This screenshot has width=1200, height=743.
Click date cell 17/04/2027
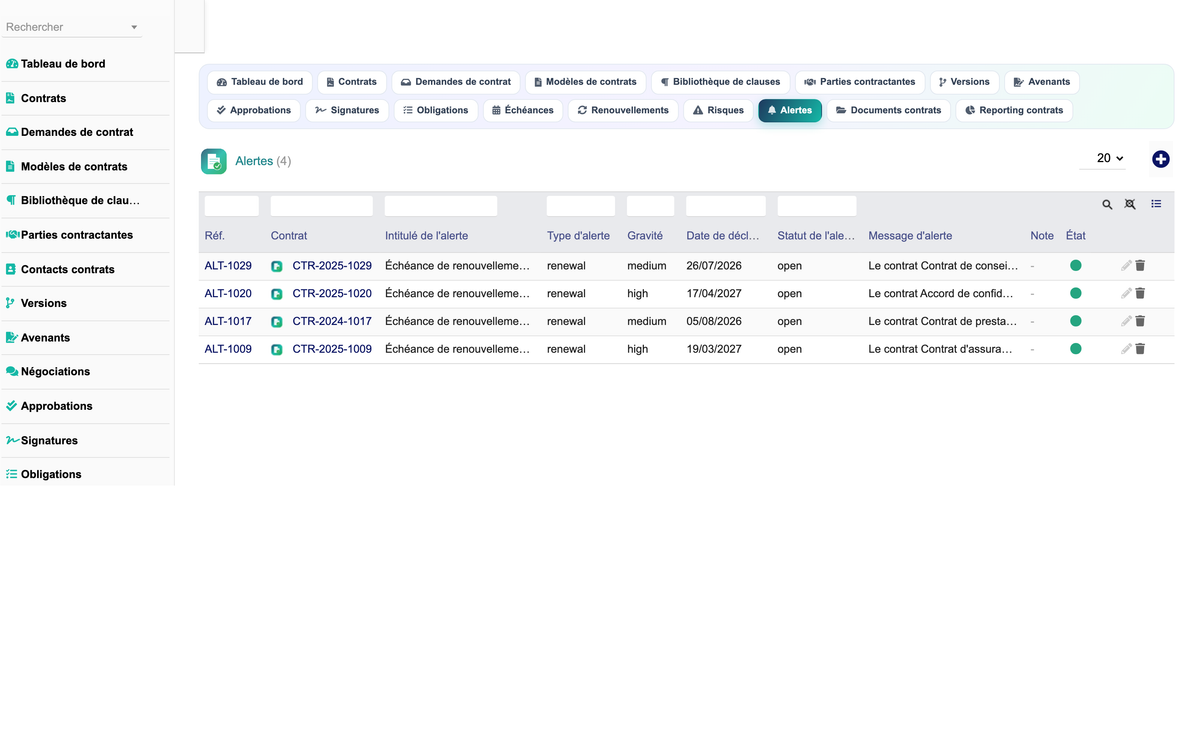(x=714, y=294)
